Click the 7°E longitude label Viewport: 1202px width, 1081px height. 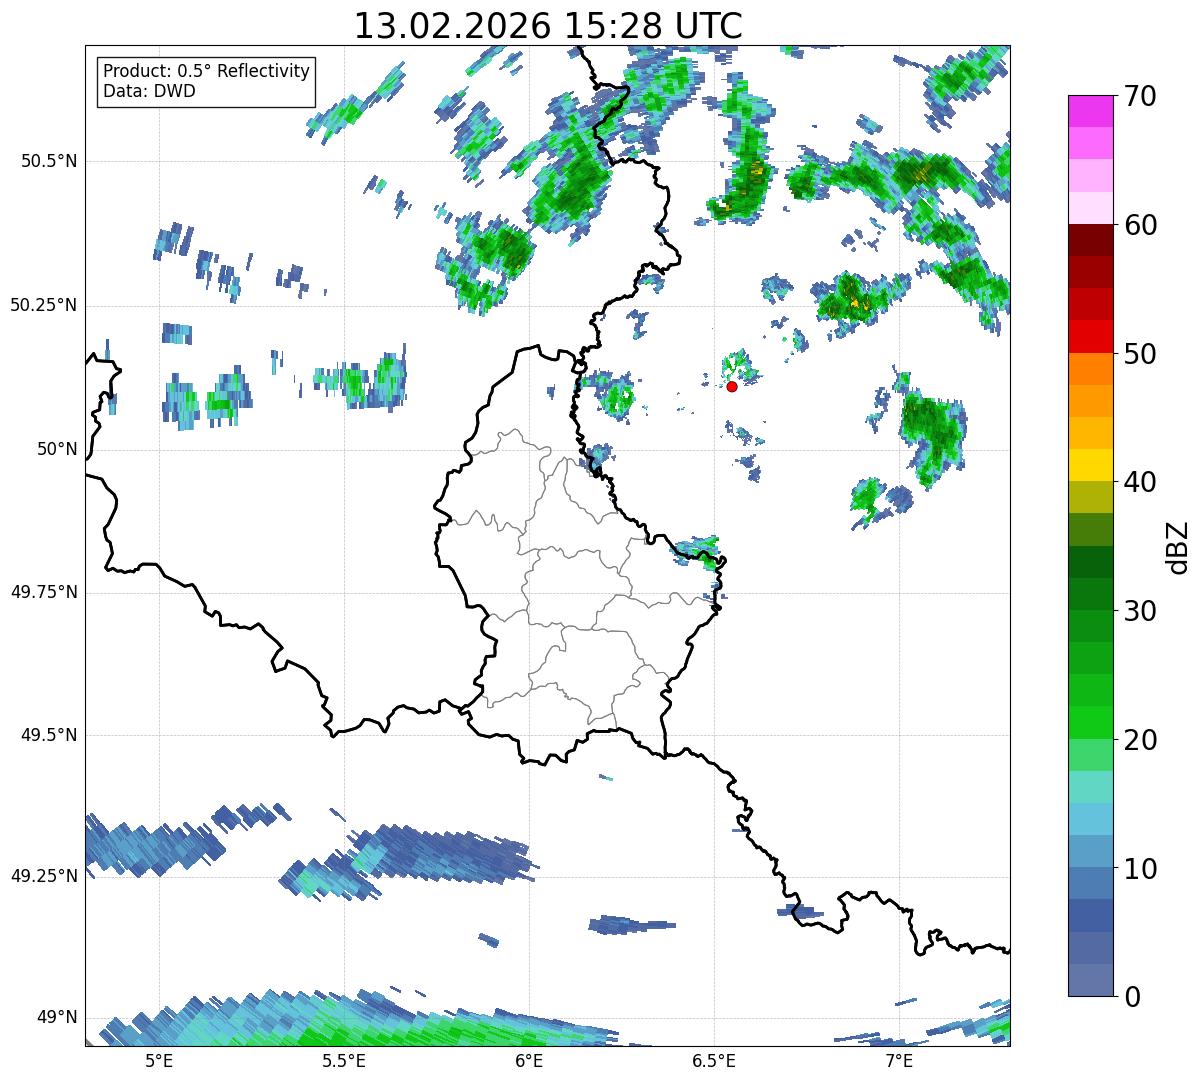[x=899, y=1060]
